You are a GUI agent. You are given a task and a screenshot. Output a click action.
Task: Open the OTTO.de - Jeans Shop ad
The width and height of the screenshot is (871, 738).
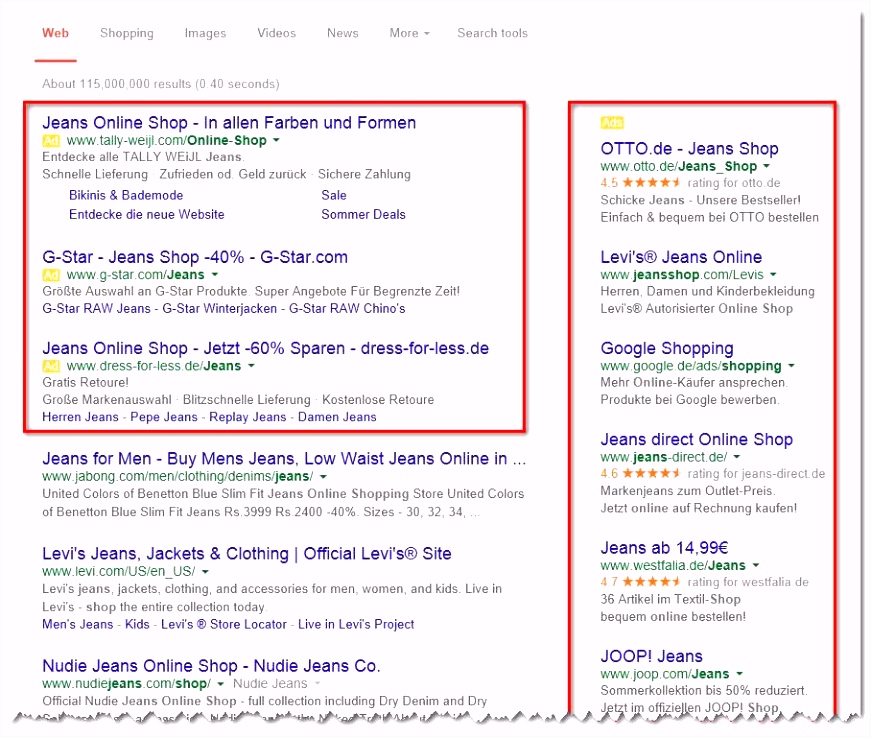(689, 149)
